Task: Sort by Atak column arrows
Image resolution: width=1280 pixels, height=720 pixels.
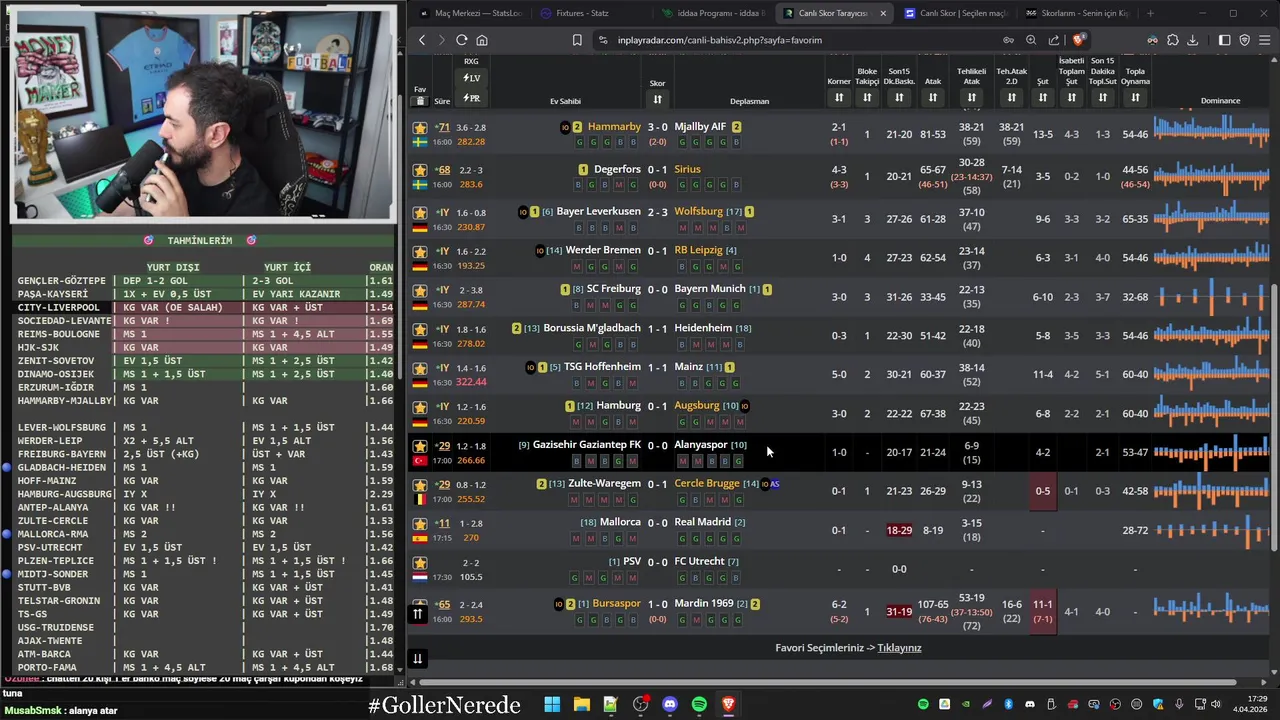Action: click(933, 97)
